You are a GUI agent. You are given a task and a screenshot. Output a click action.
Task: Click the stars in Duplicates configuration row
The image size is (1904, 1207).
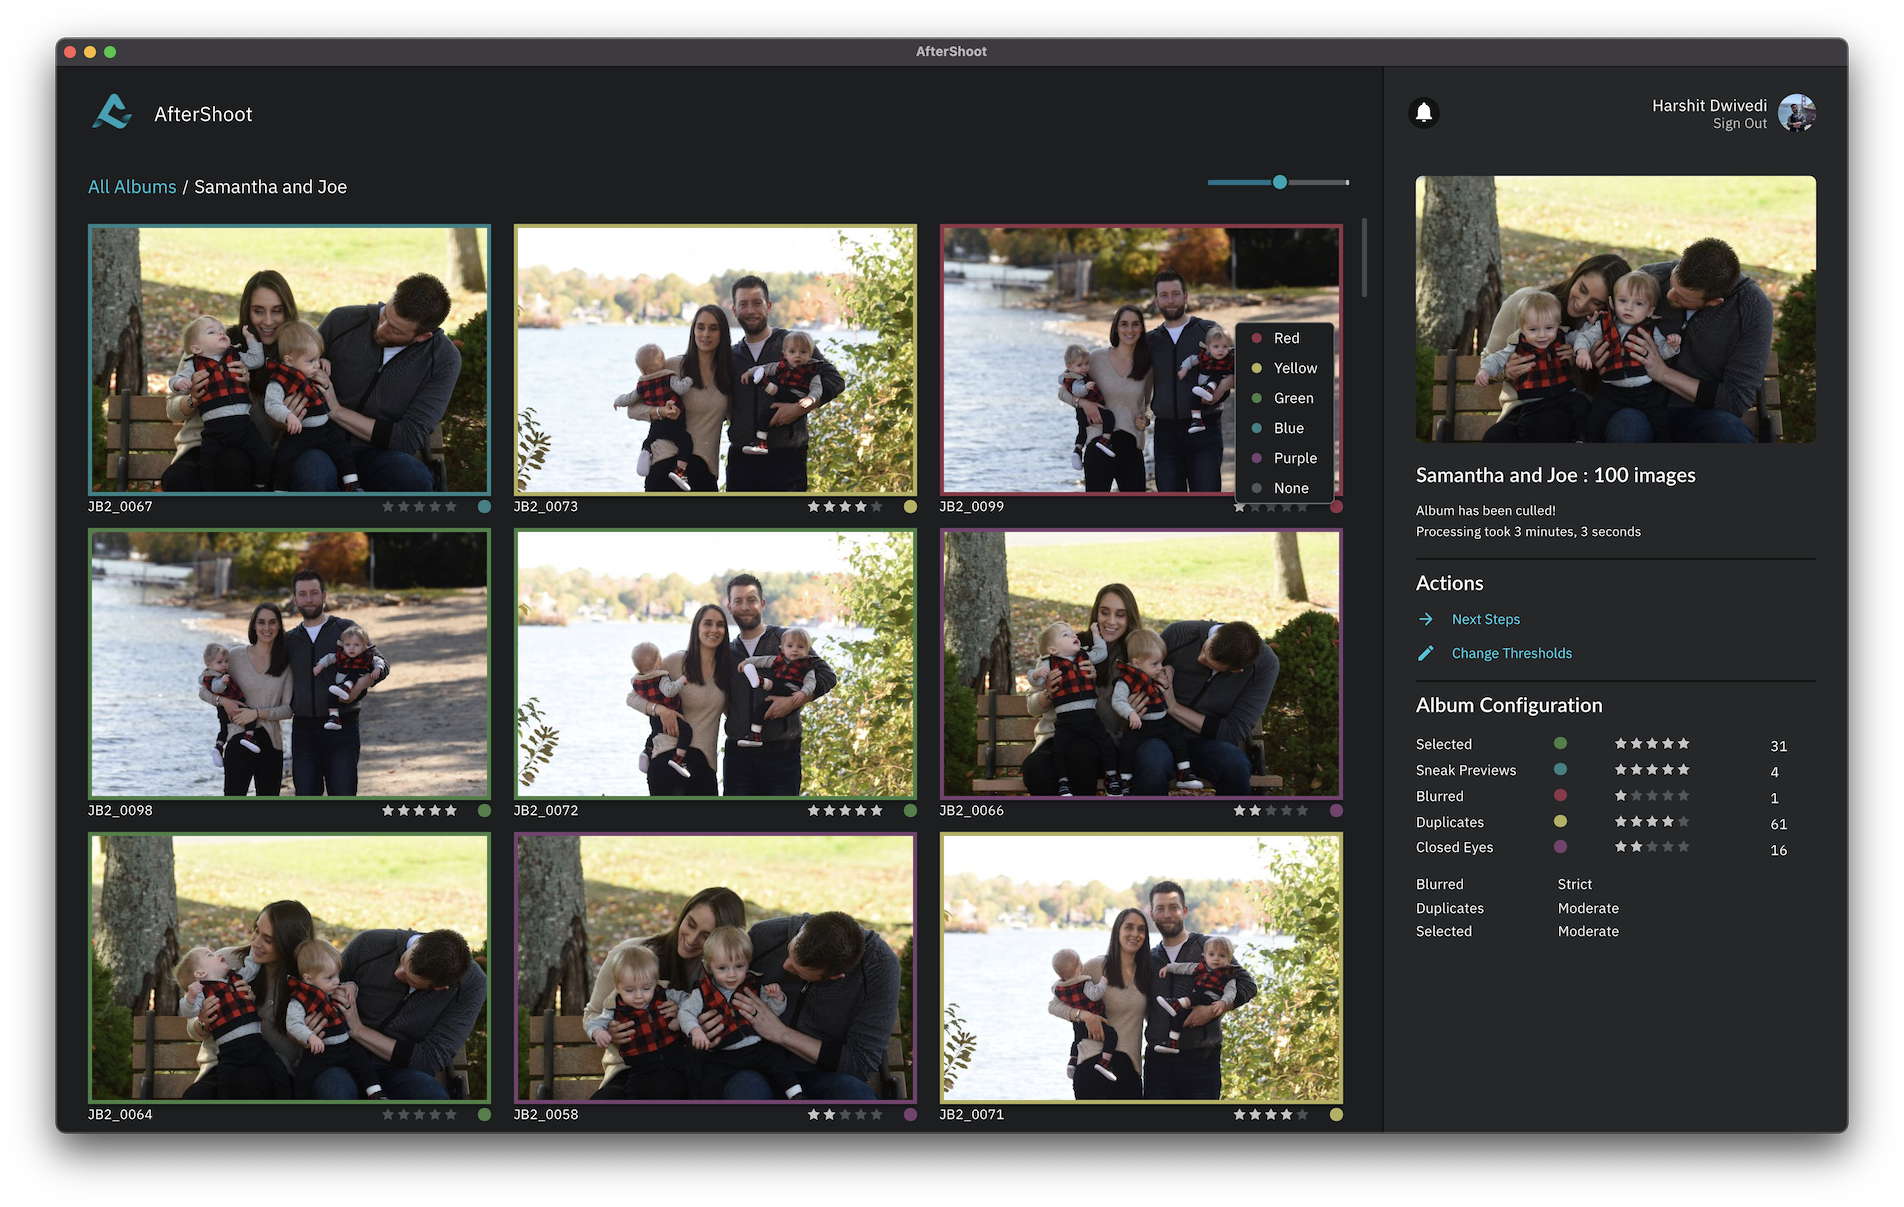[x=1652, y=822]
